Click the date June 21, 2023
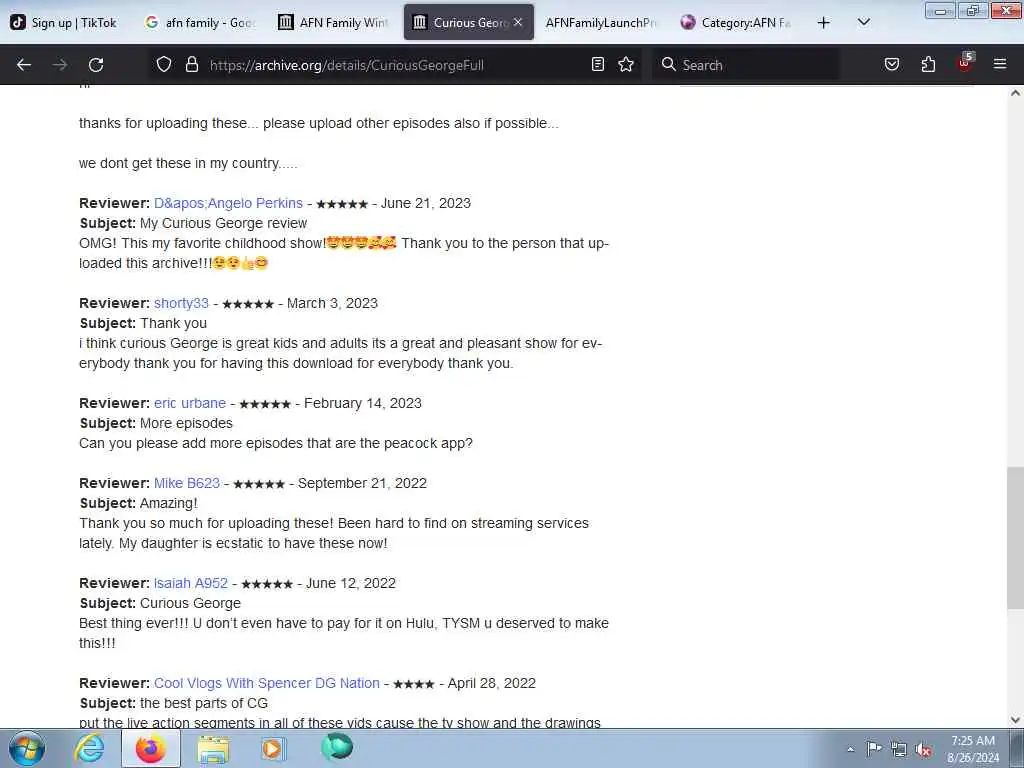Image resolution: width=1024 pixels, height=768 pixels. pyautogui.click(x=426, y=203)
